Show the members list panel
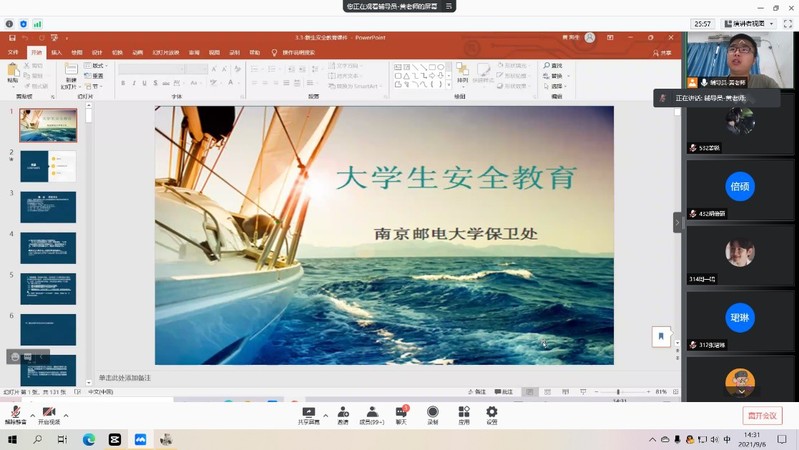The height and width of the screenshot is (450, 799). pyautogui.click(x=372, y=413)
